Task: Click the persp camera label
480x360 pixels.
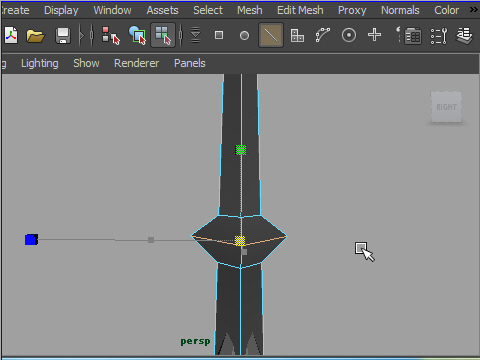Action: (x=195, y=341)
